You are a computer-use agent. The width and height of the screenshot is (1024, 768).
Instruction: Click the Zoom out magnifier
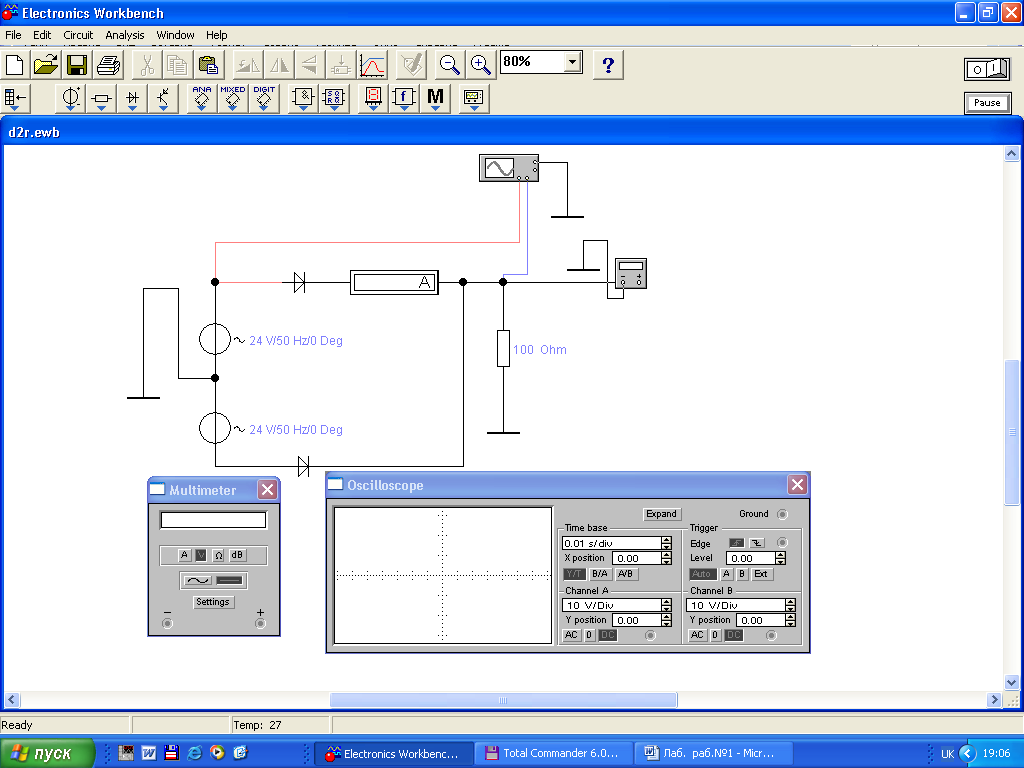click(x=449, y=65)
